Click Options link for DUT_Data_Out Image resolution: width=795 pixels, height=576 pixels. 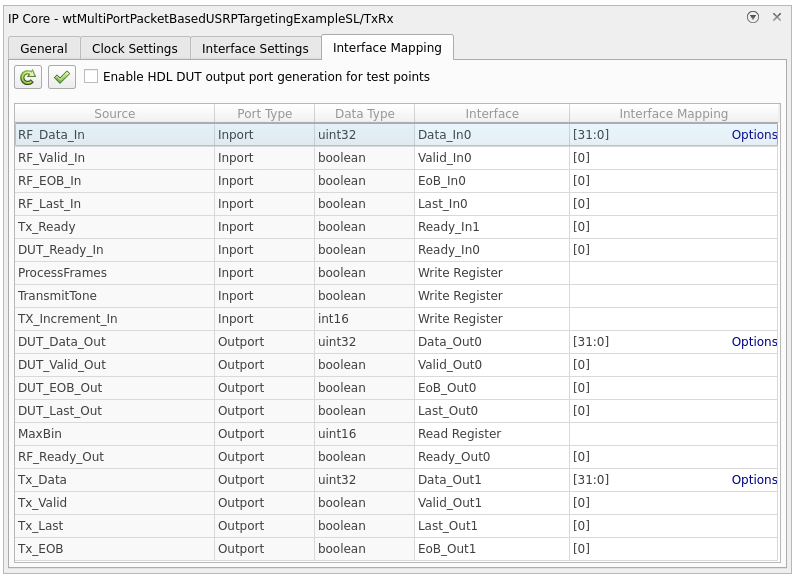[754, 342]
